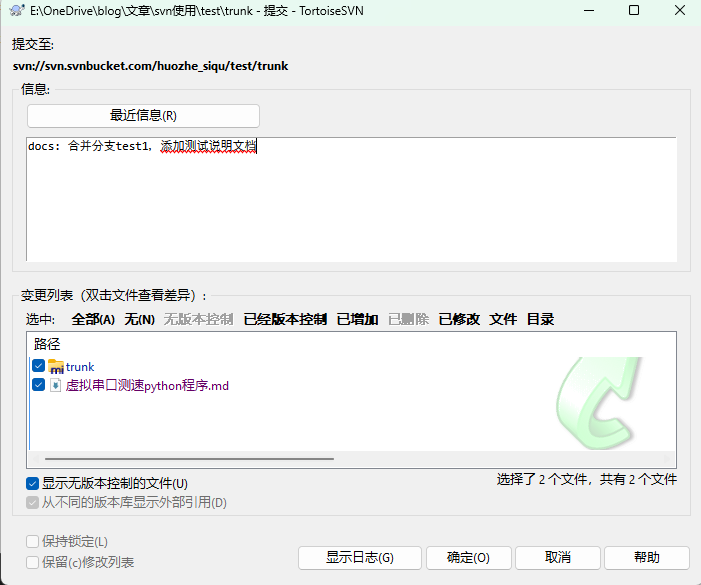Open 最近信息(R) recent messages
701x585 pixels.
coord(143,115)
